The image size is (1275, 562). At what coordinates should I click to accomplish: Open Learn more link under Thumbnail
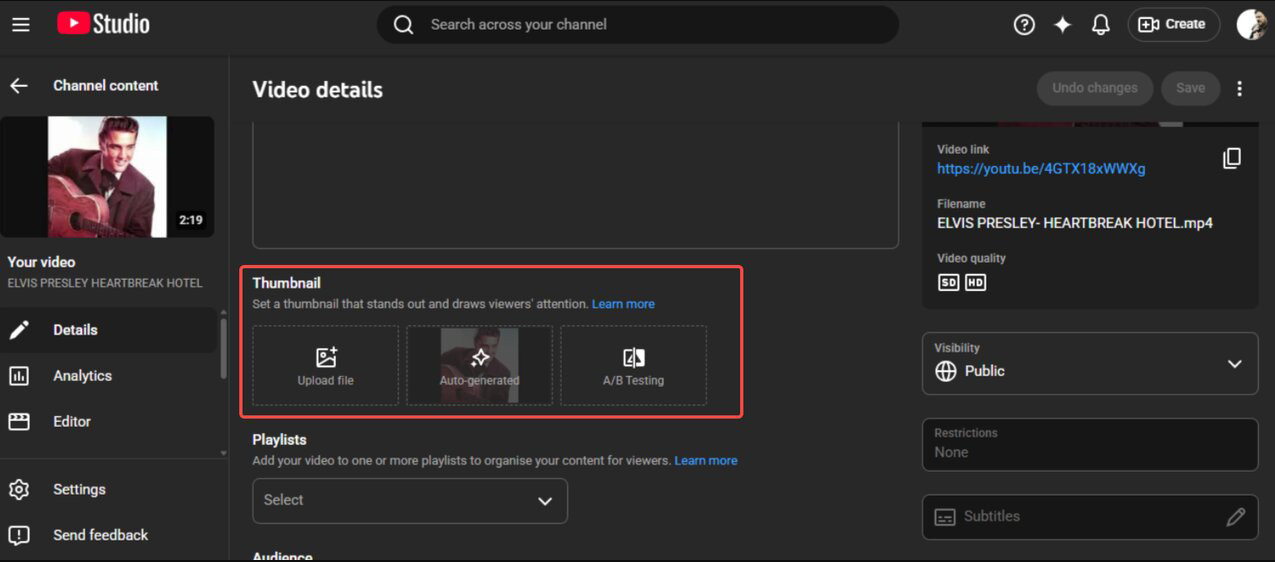click(x=623, y=304)
